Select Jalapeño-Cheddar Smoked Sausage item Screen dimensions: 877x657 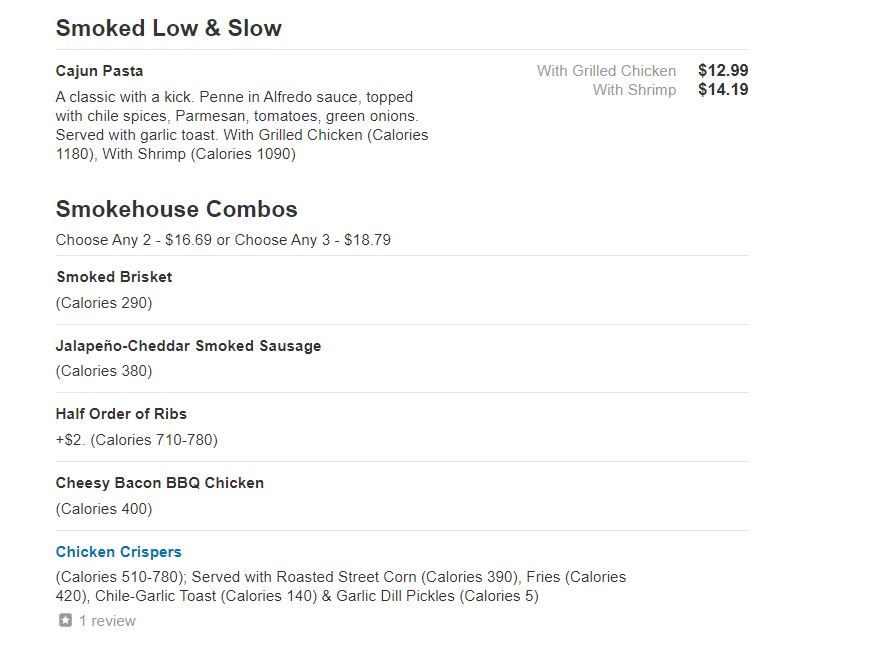[188, 346]
